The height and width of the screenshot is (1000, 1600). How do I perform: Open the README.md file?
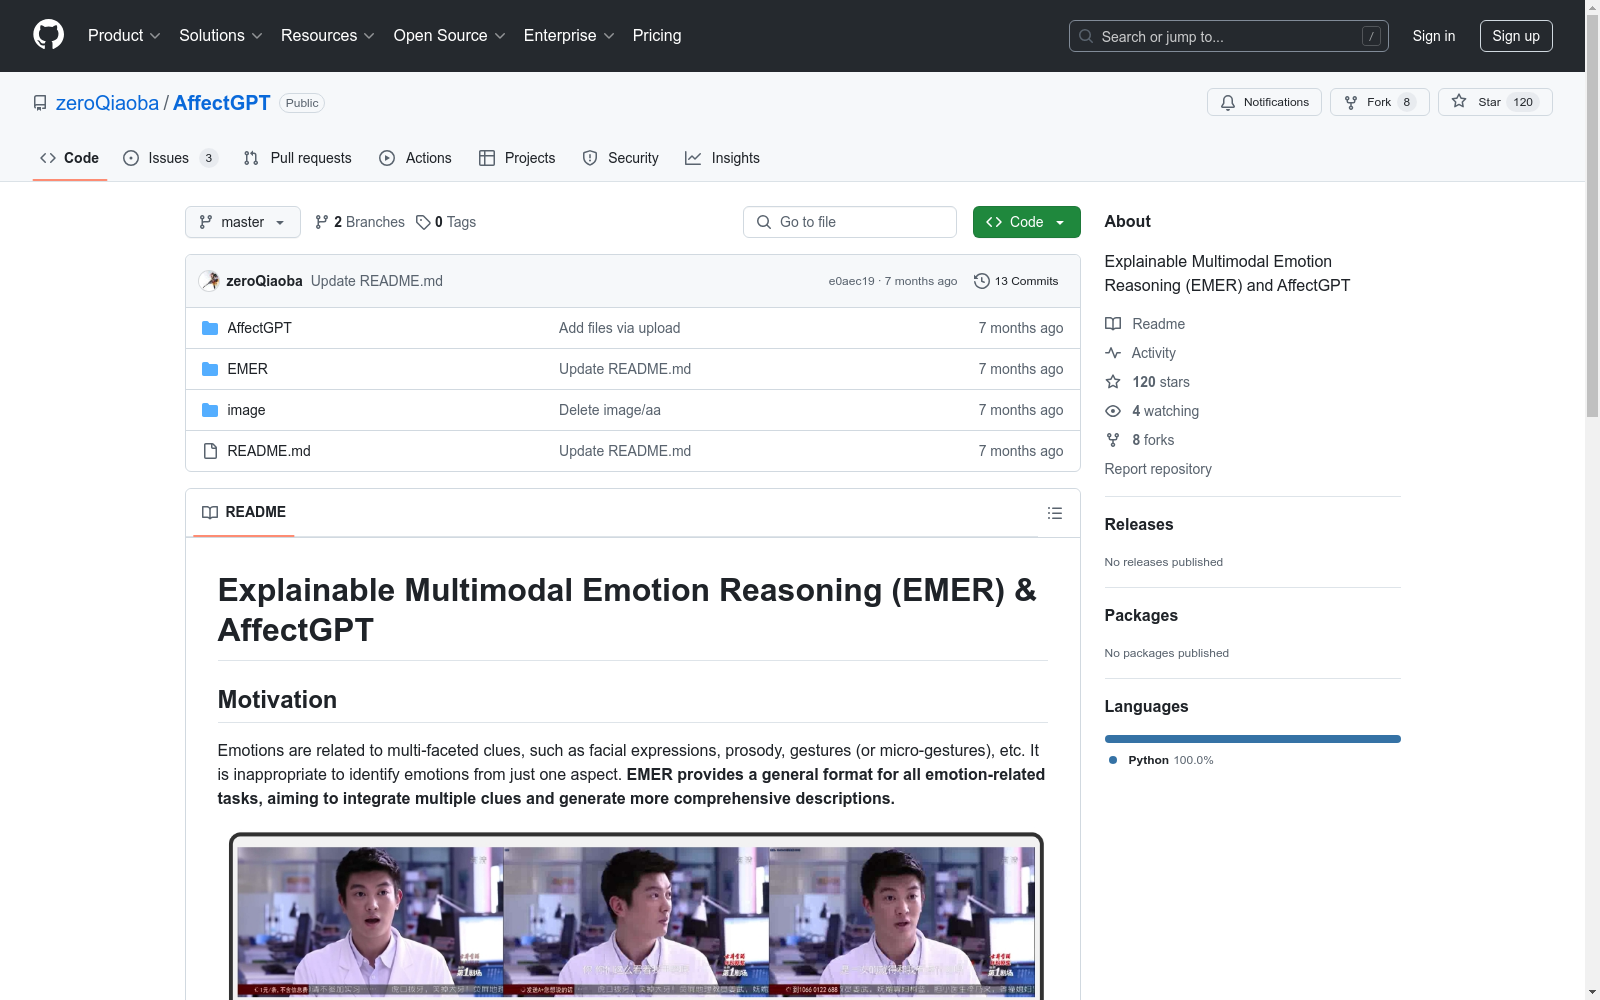[x=269, y=451]
